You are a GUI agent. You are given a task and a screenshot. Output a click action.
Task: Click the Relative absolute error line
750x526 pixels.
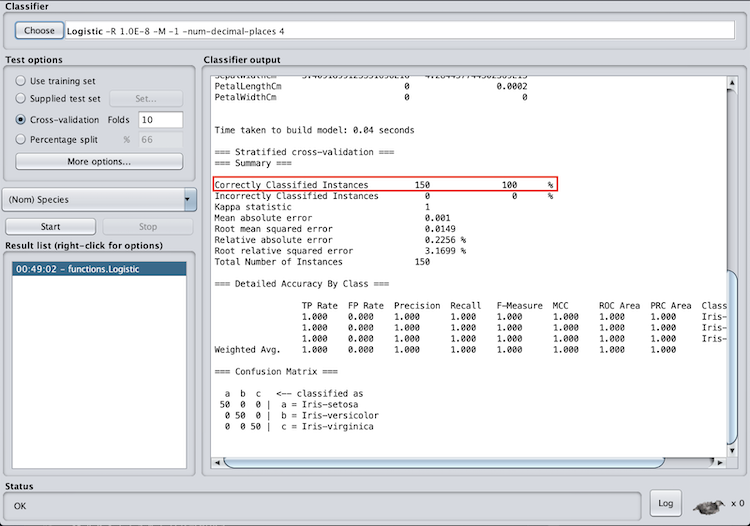(x=340, y=240)
